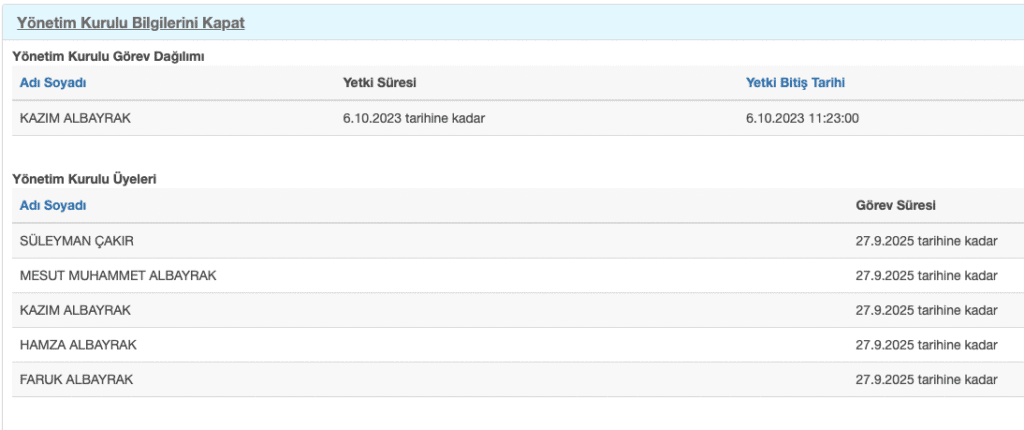Select the MESUT MUHAMMET ALBAYRAK member row
Viewport: 1024px width, 430px height.
[518, 276]
